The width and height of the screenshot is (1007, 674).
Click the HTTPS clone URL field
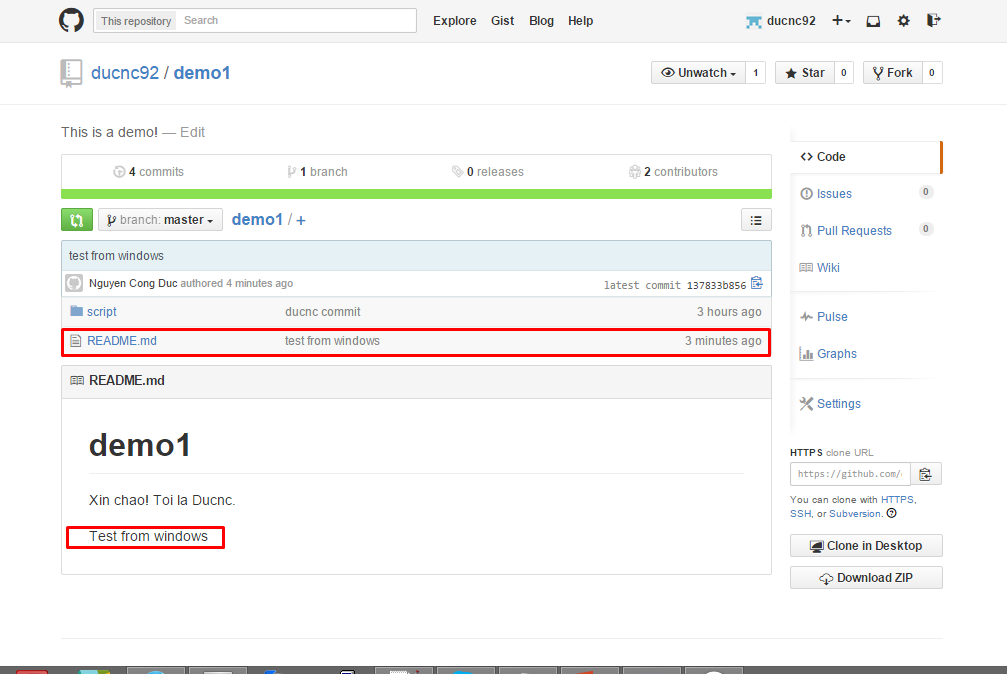[x=850, y=474]
